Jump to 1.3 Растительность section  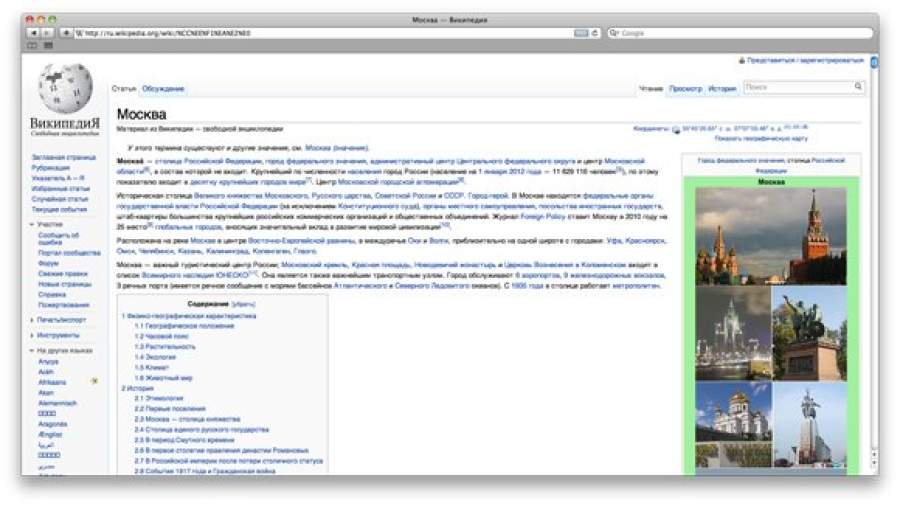pos(165,347)
